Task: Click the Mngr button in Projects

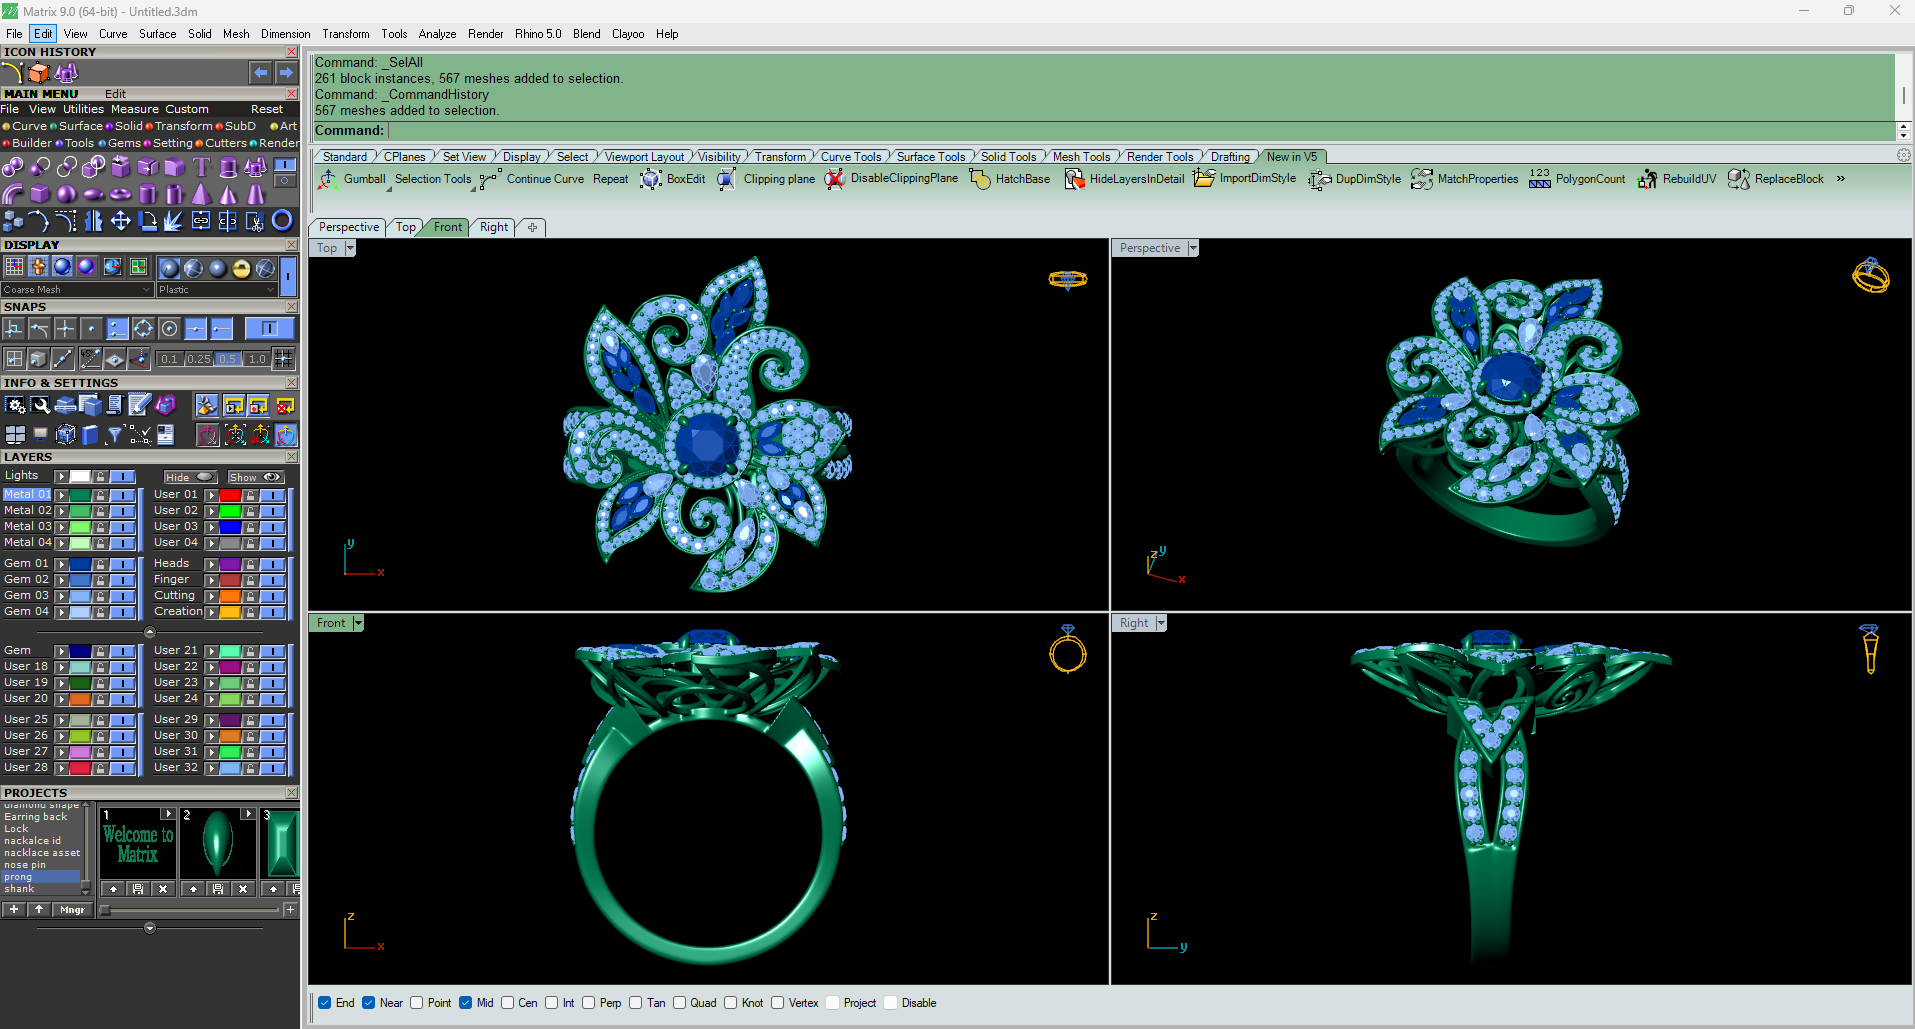Action: tap(72, 910)
